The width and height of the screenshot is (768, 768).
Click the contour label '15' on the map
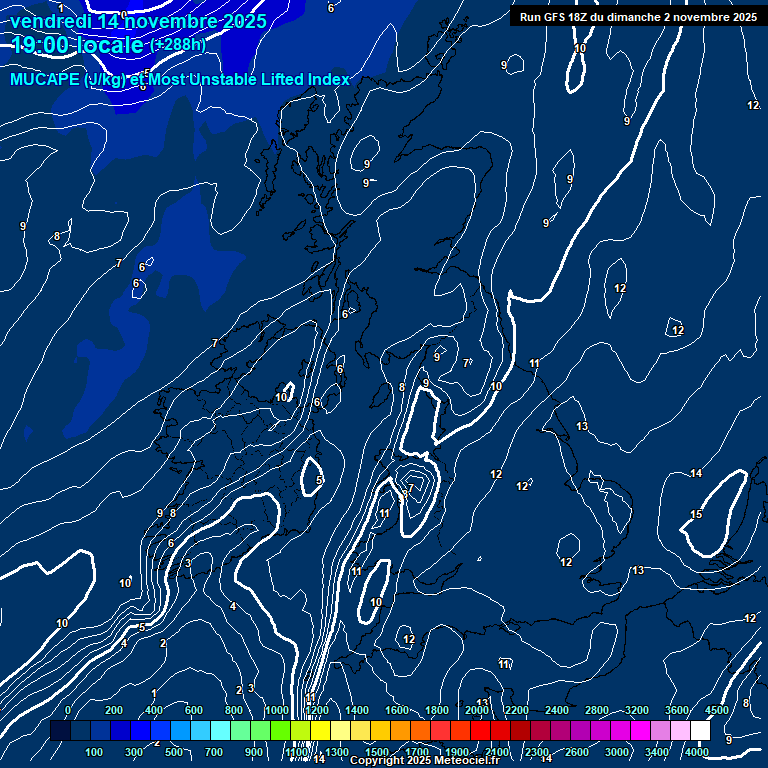696,514
